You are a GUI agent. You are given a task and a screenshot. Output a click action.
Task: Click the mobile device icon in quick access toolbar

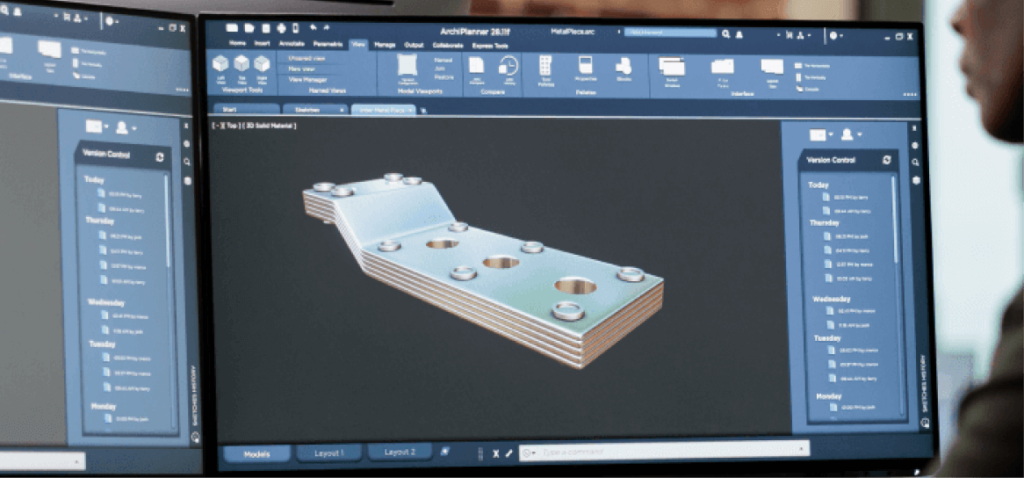295,27
